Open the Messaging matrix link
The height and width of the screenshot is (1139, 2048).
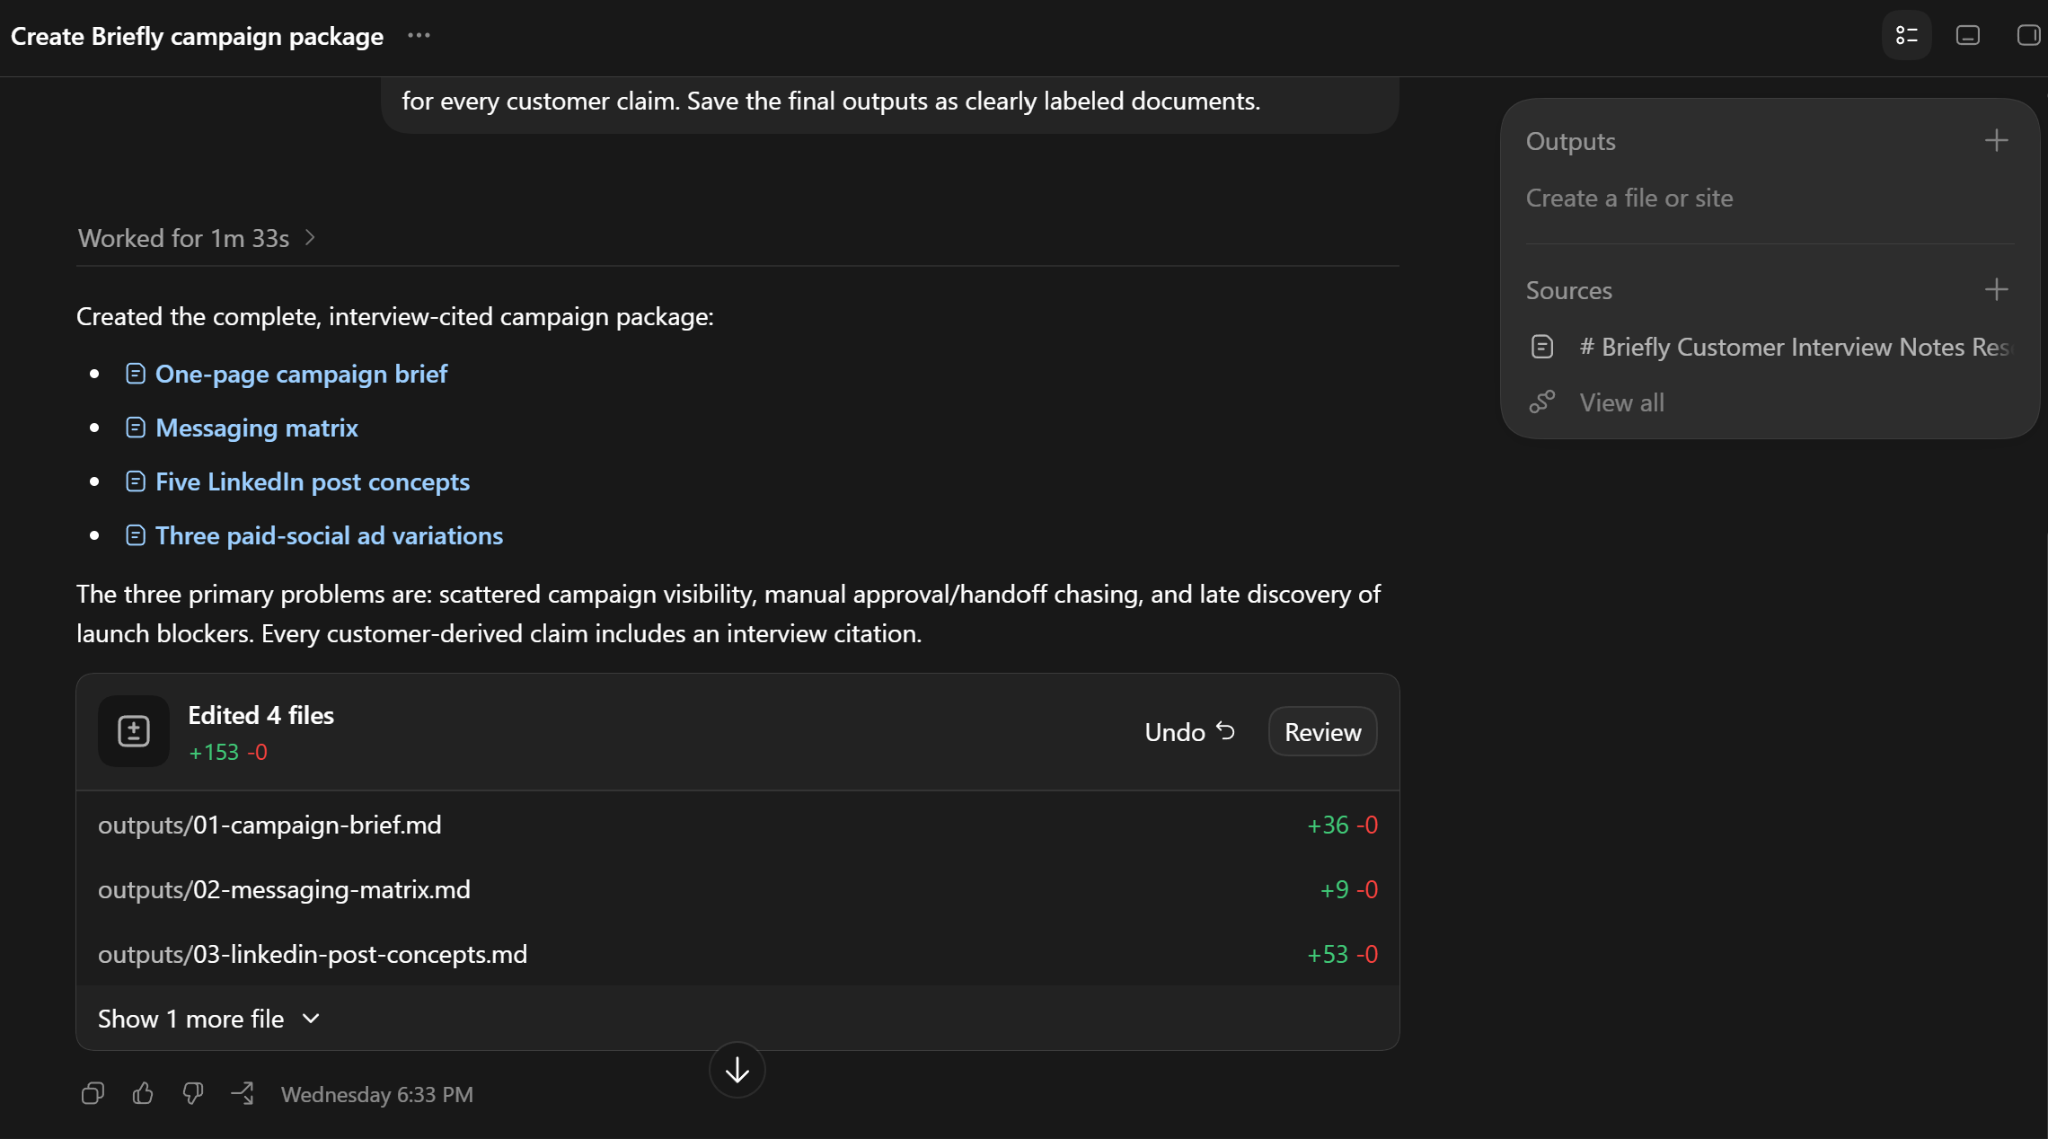[x=256, y=428]
